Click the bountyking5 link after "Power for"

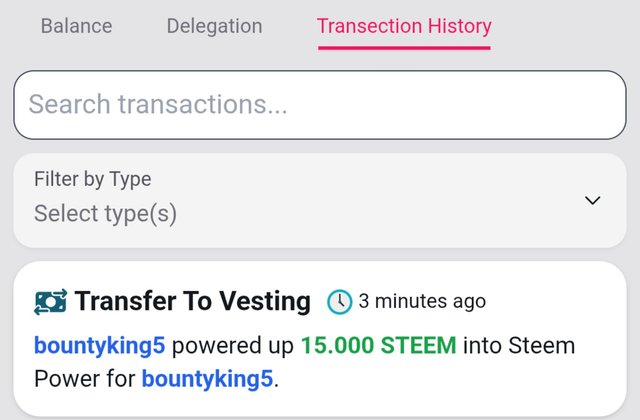[208, 379]
